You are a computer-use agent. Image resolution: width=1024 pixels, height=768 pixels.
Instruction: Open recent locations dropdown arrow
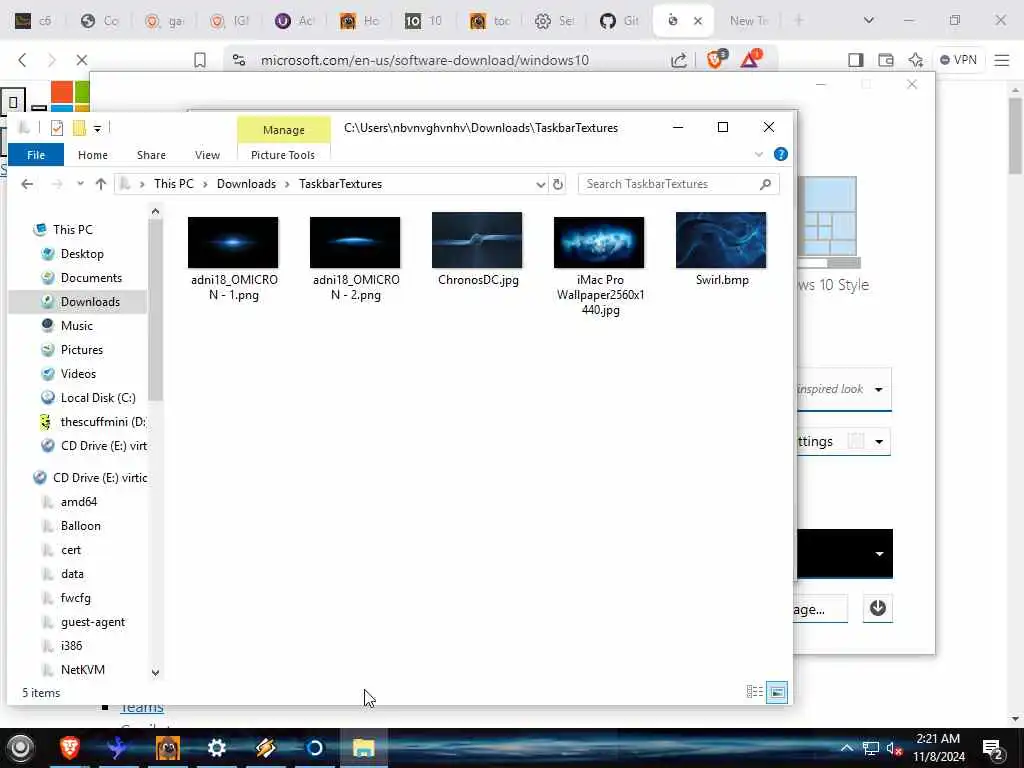(80, 184)
